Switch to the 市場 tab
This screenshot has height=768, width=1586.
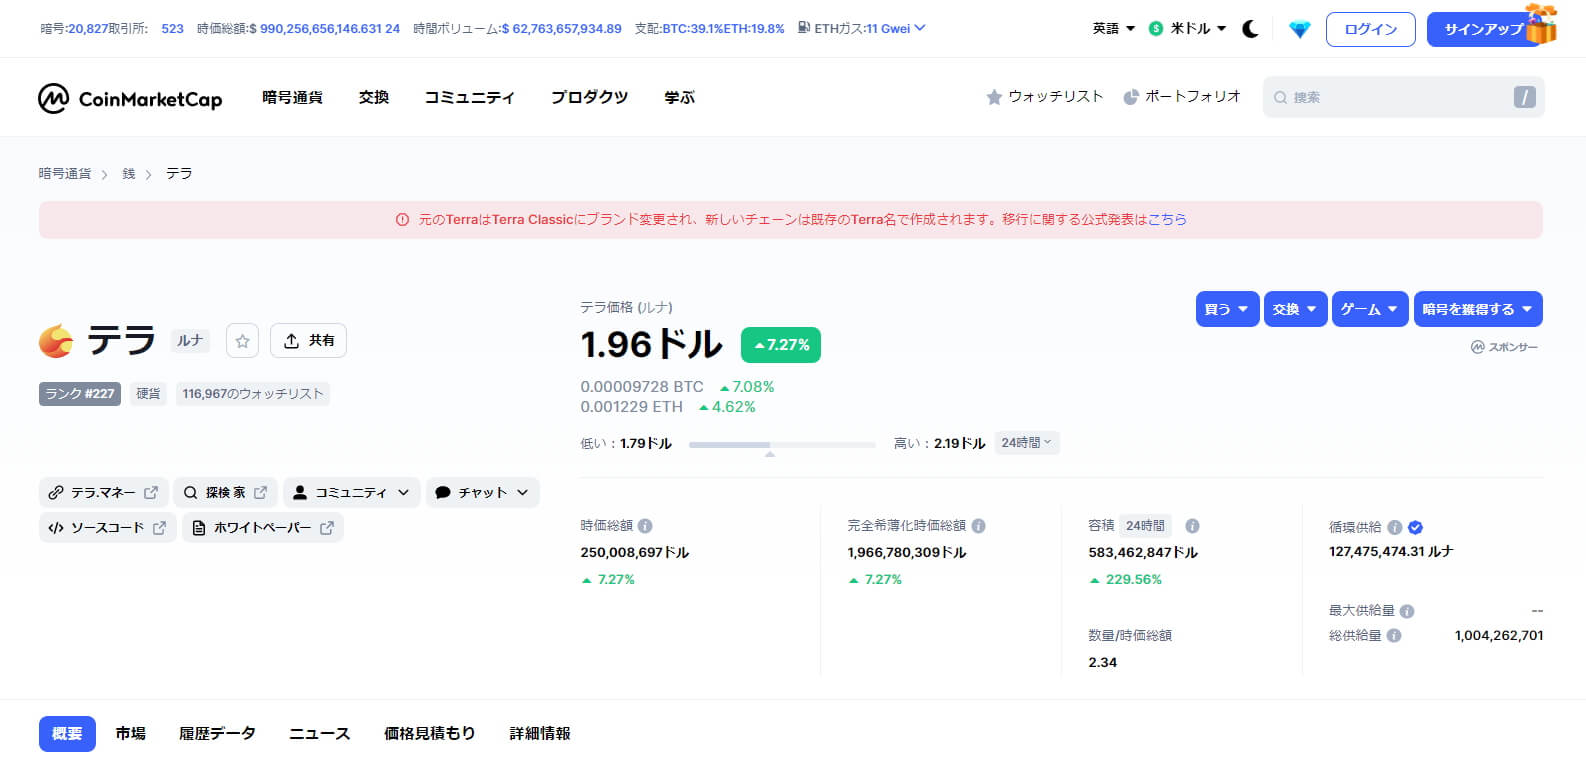click(x=131, y=734)
